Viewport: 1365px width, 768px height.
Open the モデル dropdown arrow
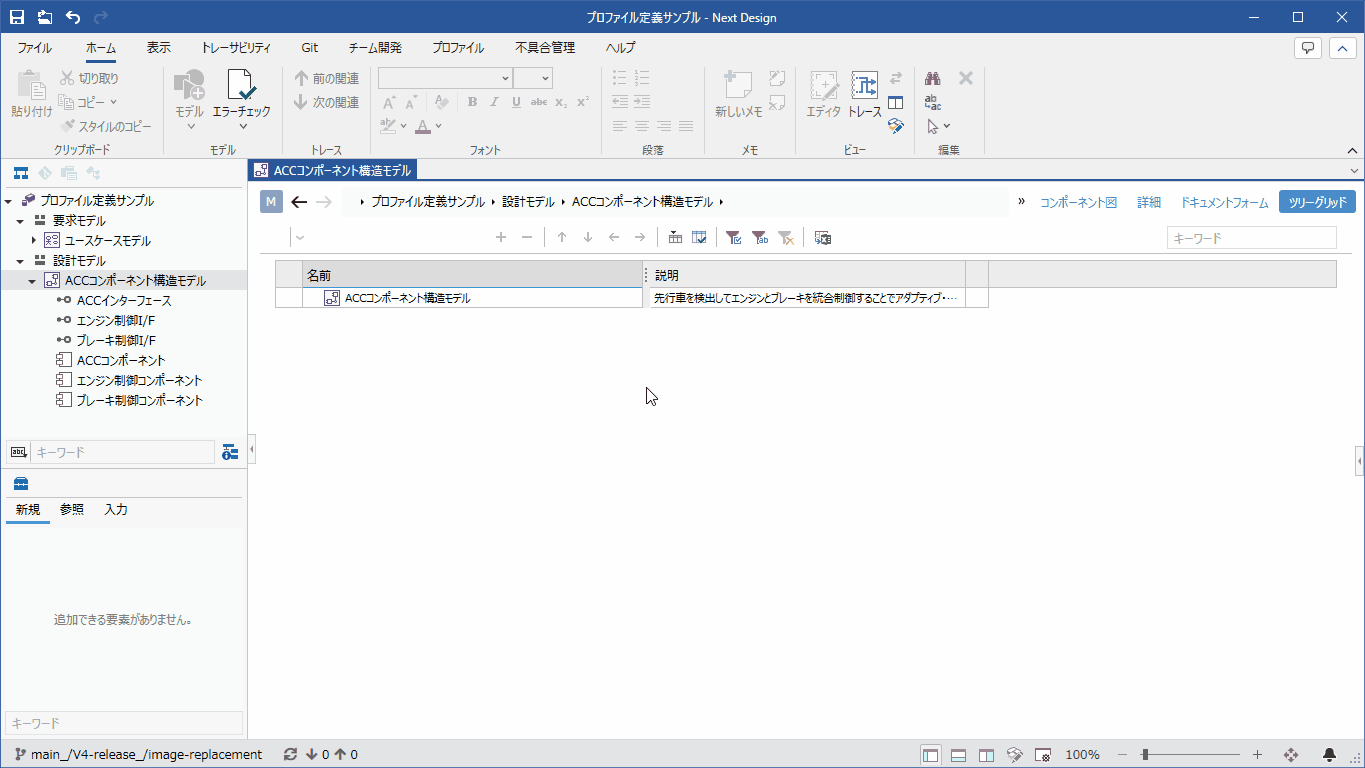(189, 126)
